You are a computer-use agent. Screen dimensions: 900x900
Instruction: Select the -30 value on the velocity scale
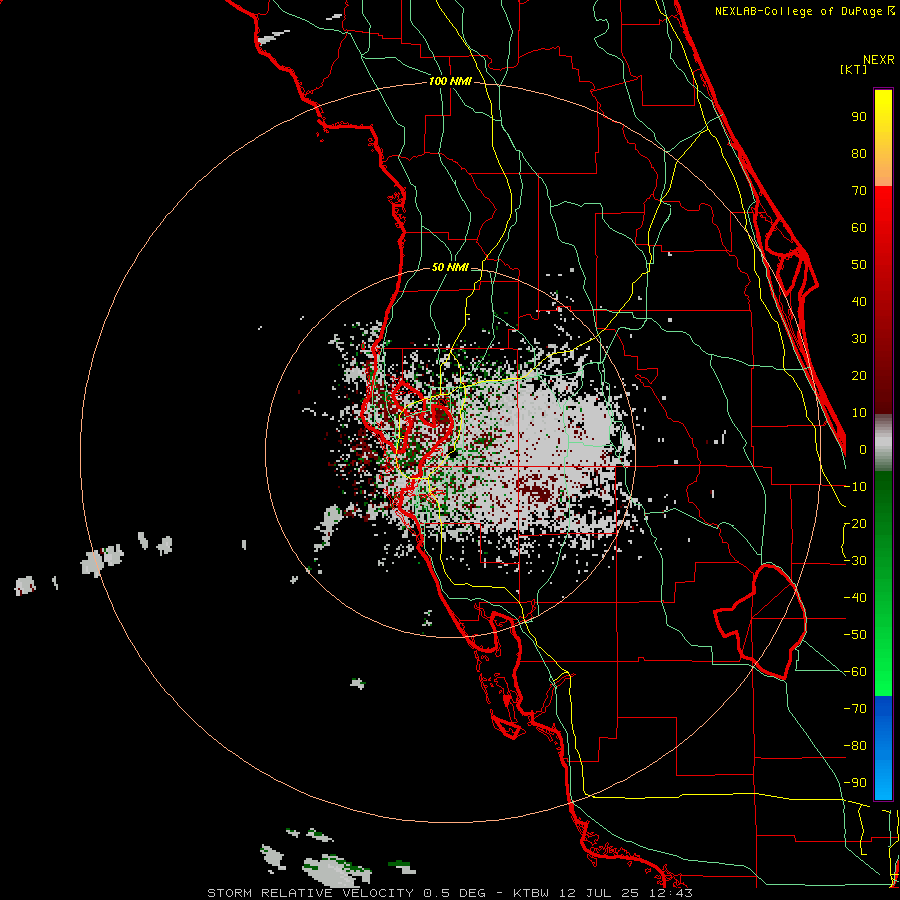(x=855, y=561)
